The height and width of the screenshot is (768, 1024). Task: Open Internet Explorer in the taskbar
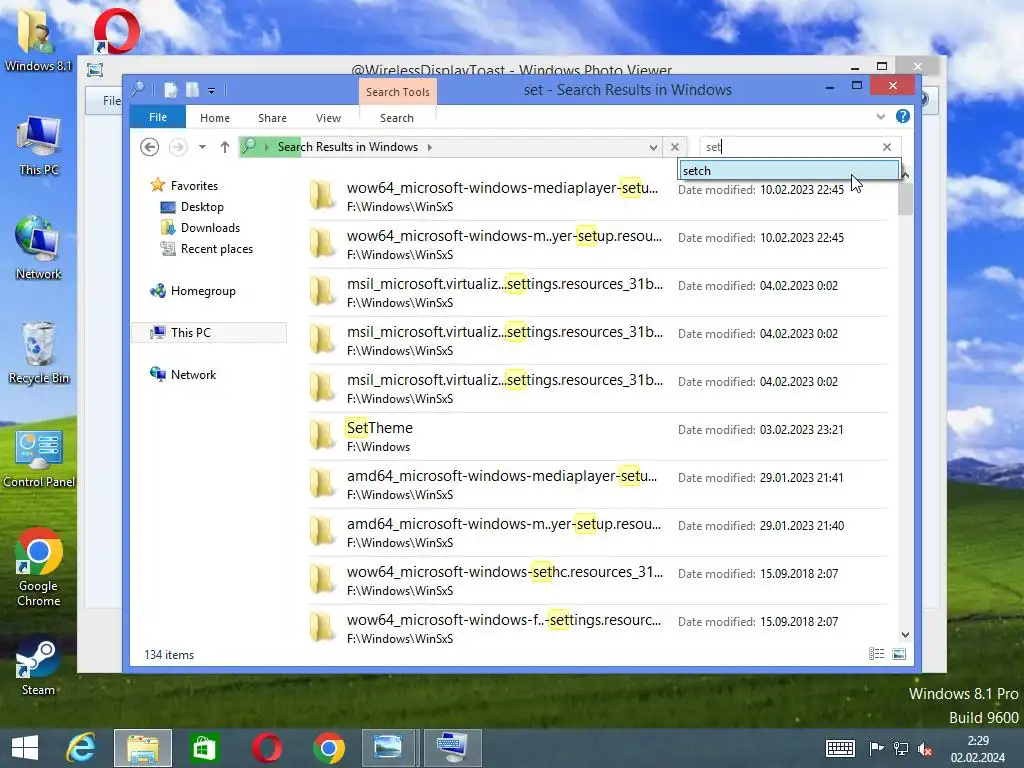[x=81, y=748]
